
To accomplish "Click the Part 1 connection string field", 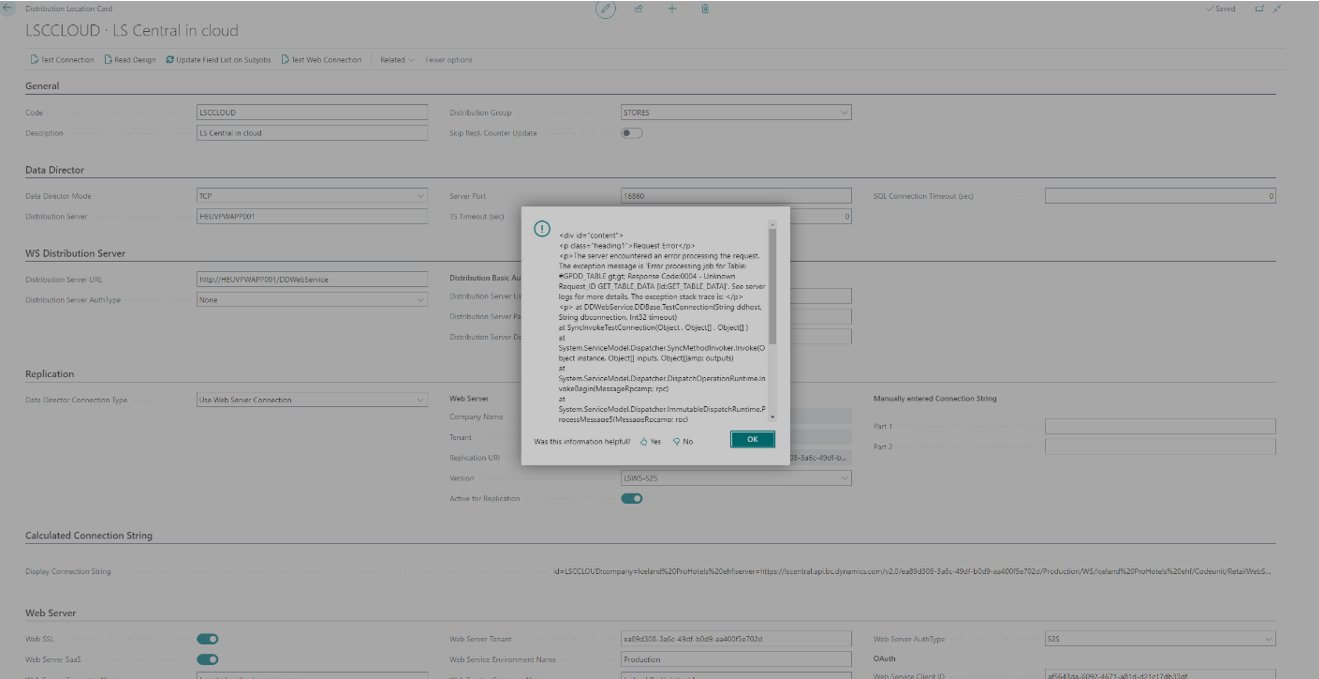I will coord(1160,426).
